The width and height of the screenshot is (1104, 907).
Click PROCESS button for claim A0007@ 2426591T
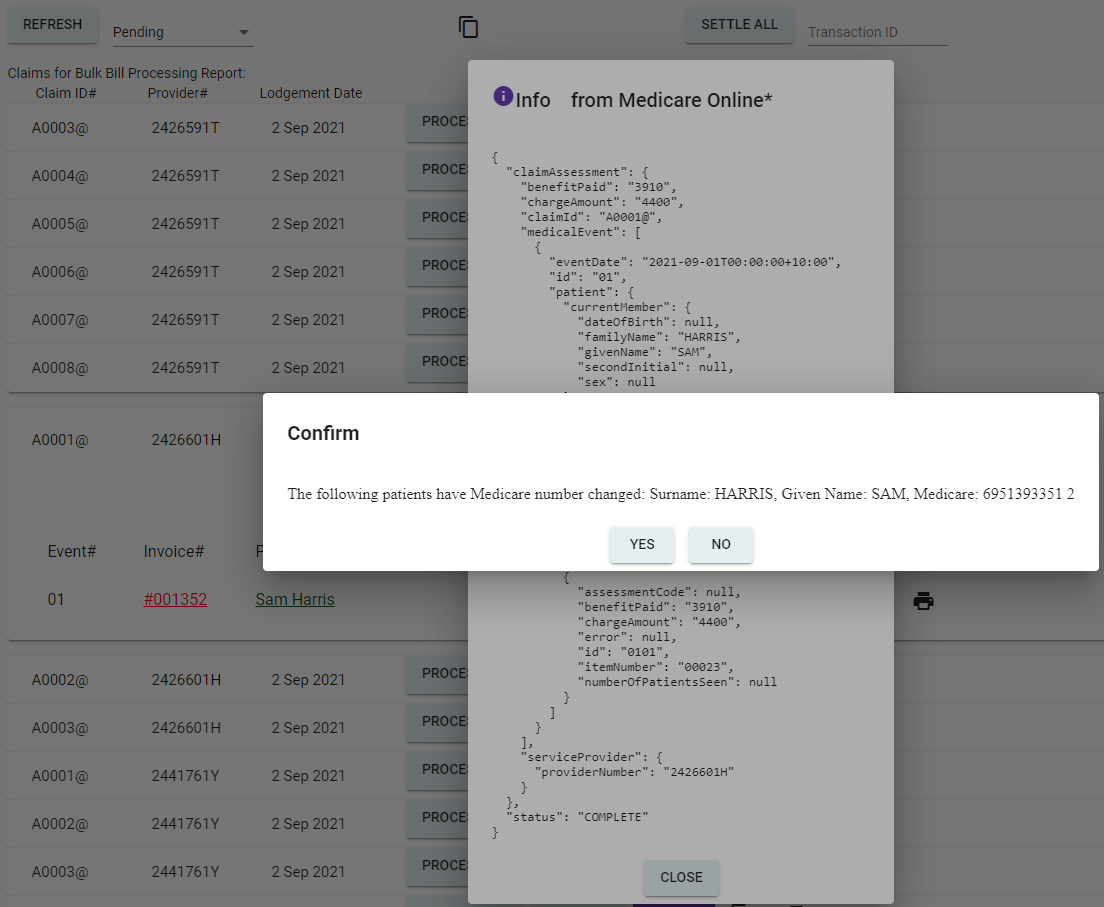pyautogui.click(x=437, y=313)
